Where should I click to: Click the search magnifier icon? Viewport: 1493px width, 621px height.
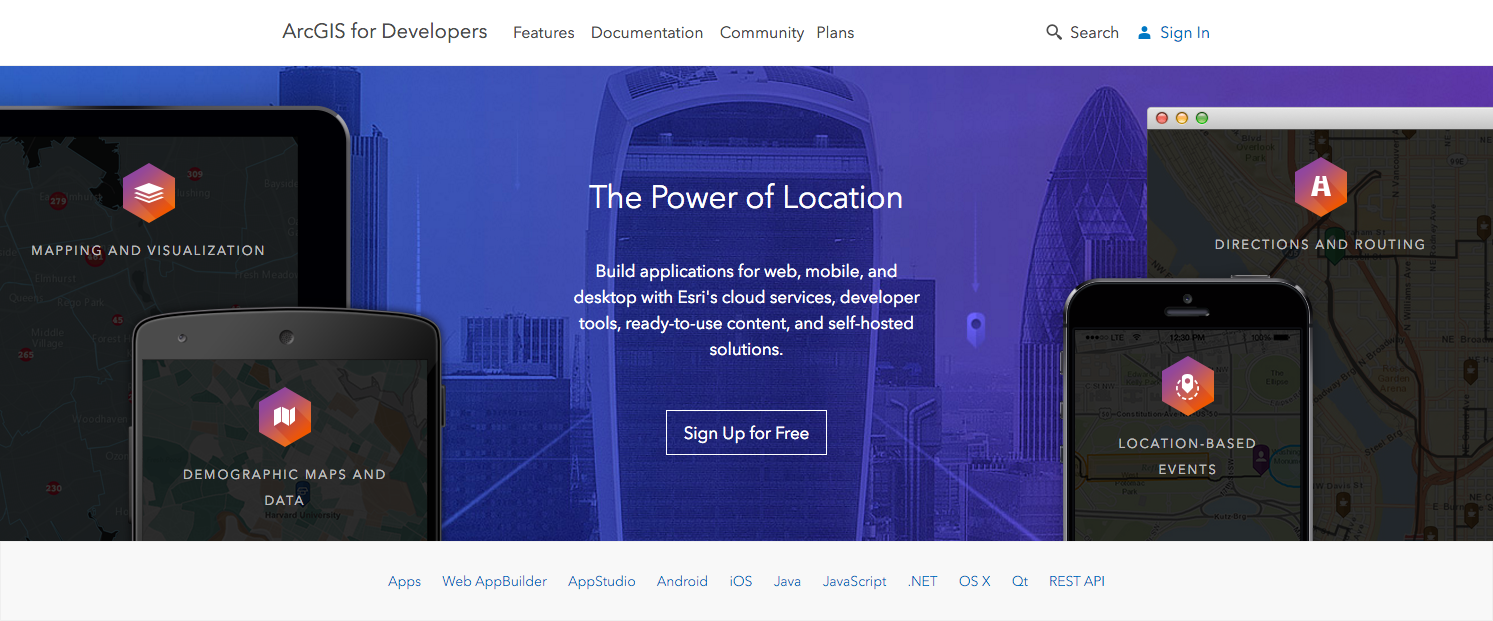coord(1054,32)
